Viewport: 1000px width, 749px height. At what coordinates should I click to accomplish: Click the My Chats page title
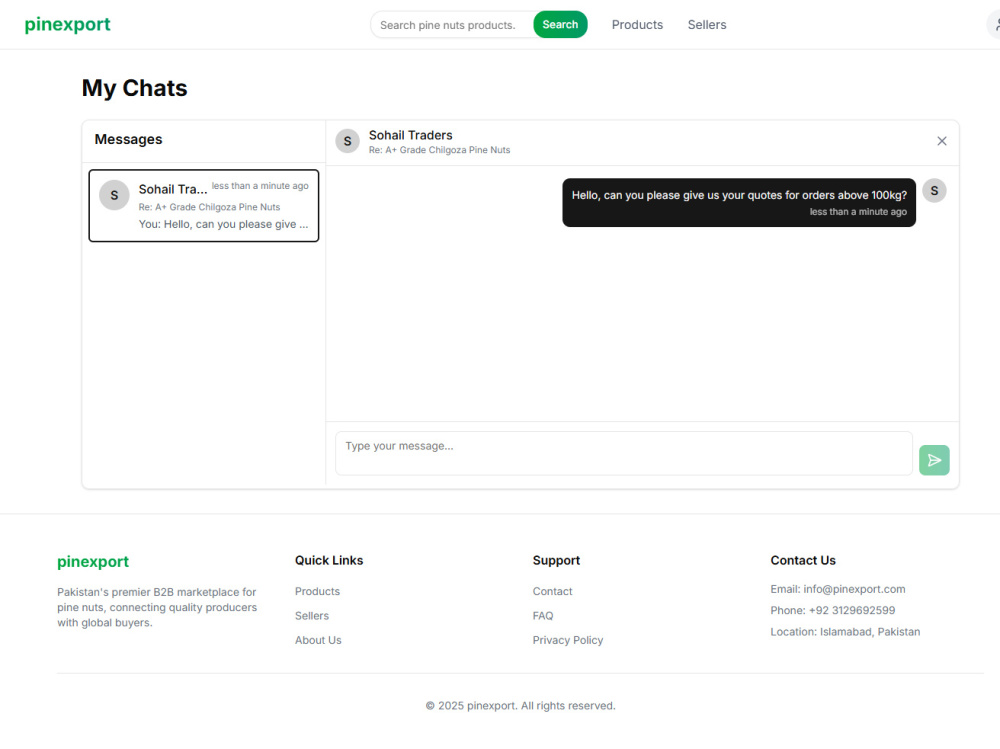coord(135,88)
